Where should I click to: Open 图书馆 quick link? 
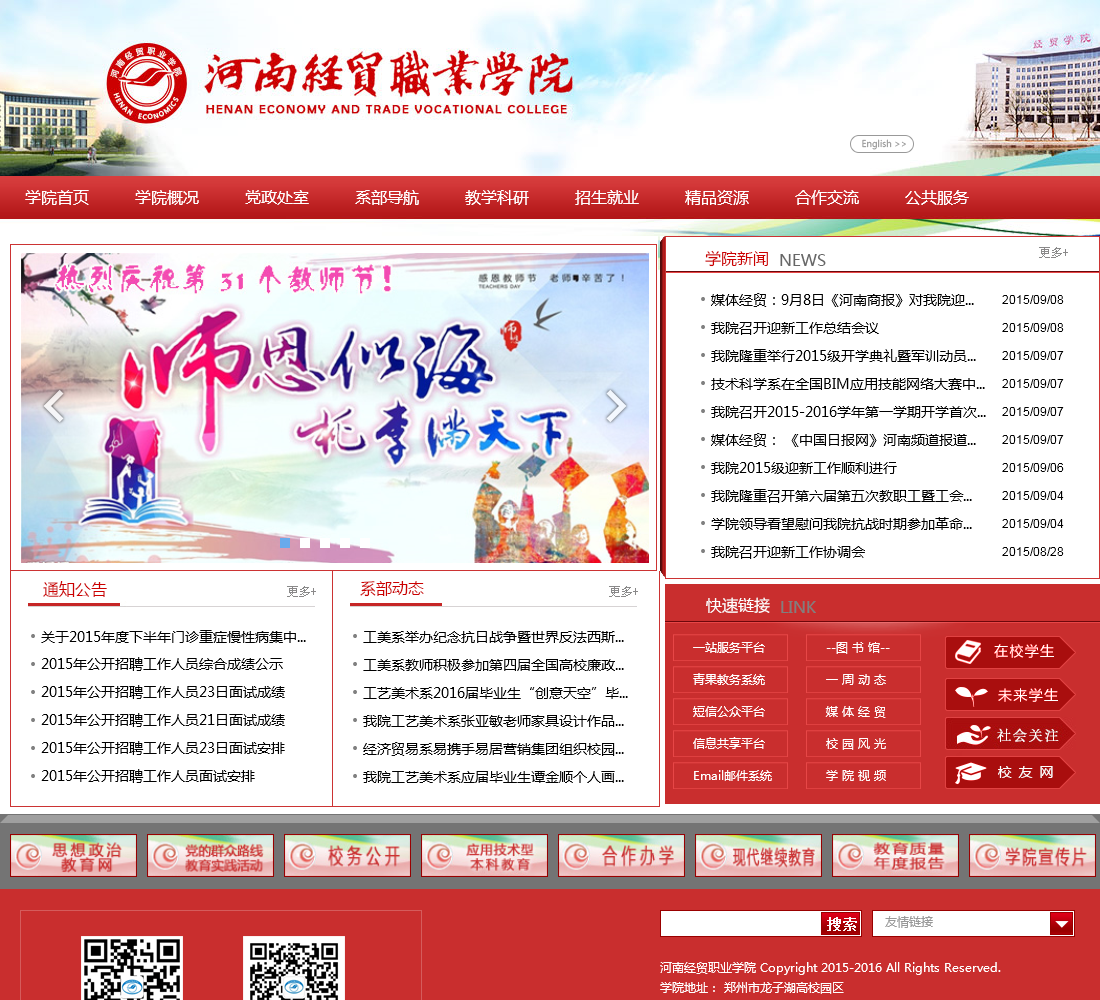pyautogui.click(x=863, y=648)
